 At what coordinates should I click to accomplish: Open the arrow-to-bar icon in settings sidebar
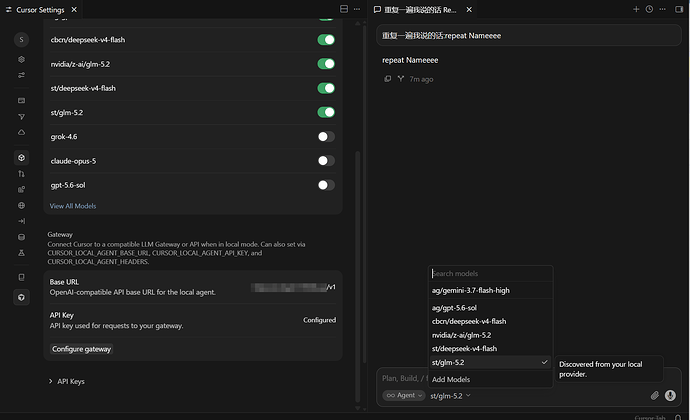(21, 221)
